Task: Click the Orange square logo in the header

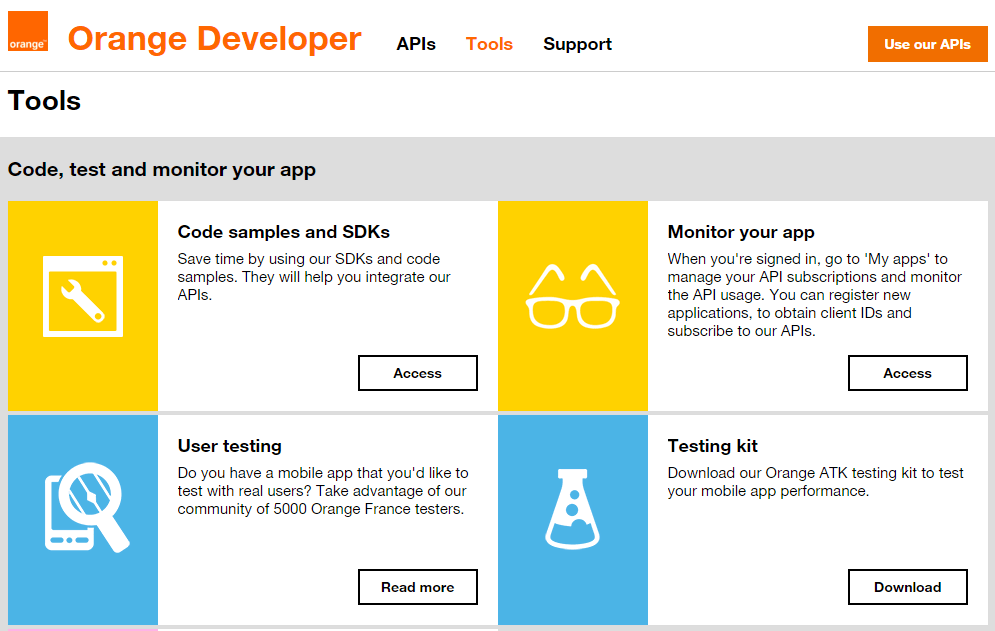Action: point(27,33)
